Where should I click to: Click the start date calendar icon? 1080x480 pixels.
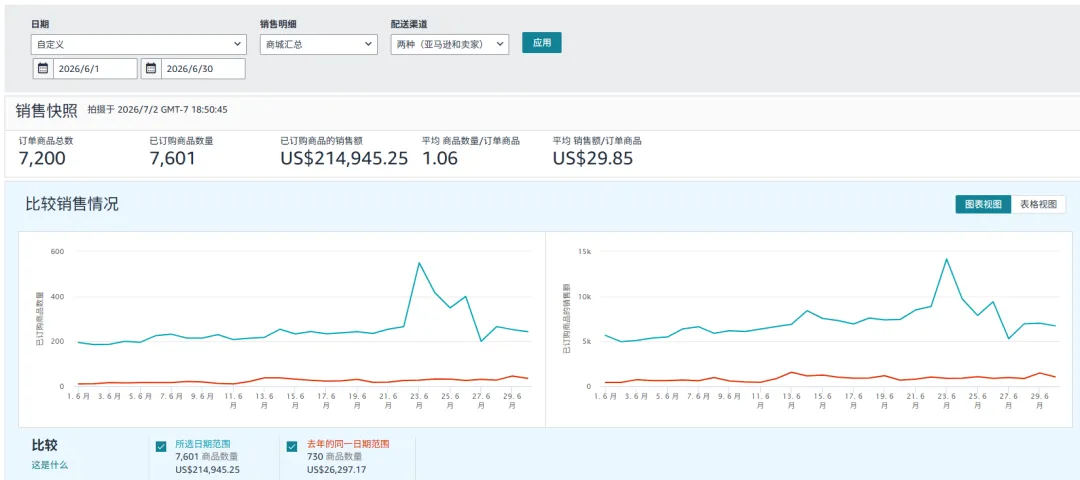pyautogui.click(x=43, y=69)
